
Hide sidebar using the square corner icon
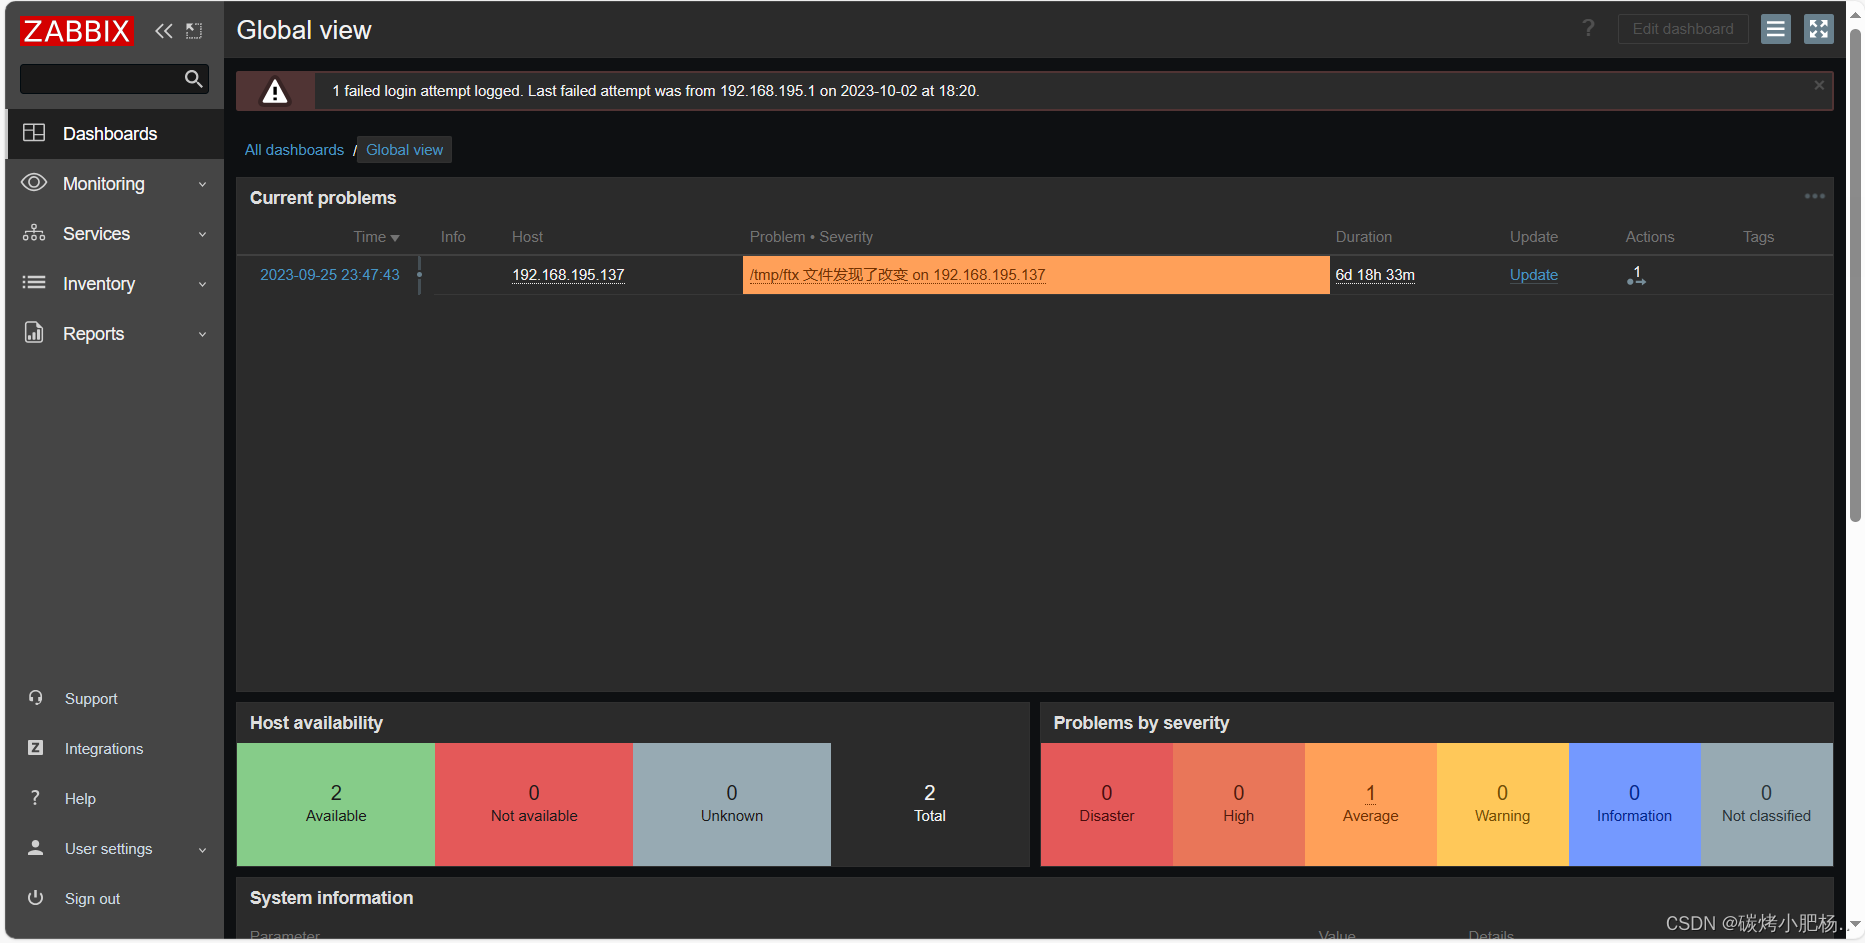pos(194,31)
